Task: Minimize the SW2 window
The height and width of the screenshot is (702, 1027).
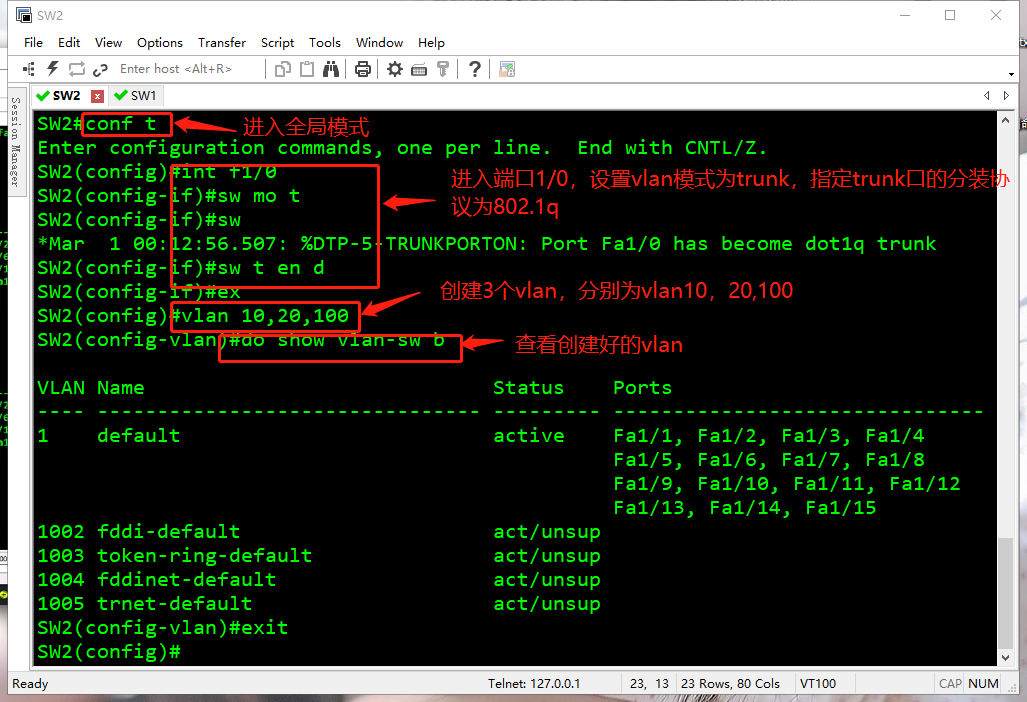Action: pyautogui.click(x=905, y=15)
